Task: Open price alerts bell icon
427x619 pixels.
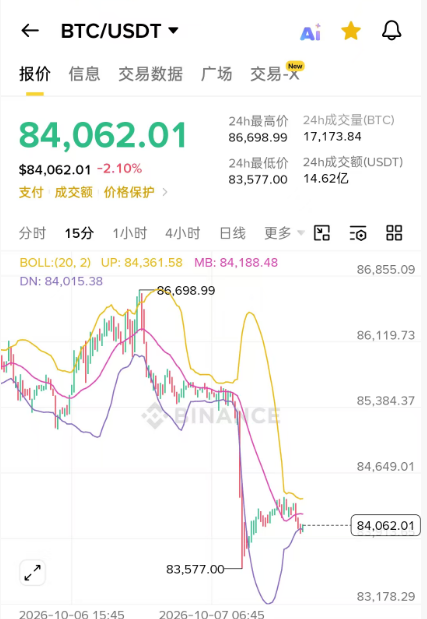Action: click(x=391, y=30)
